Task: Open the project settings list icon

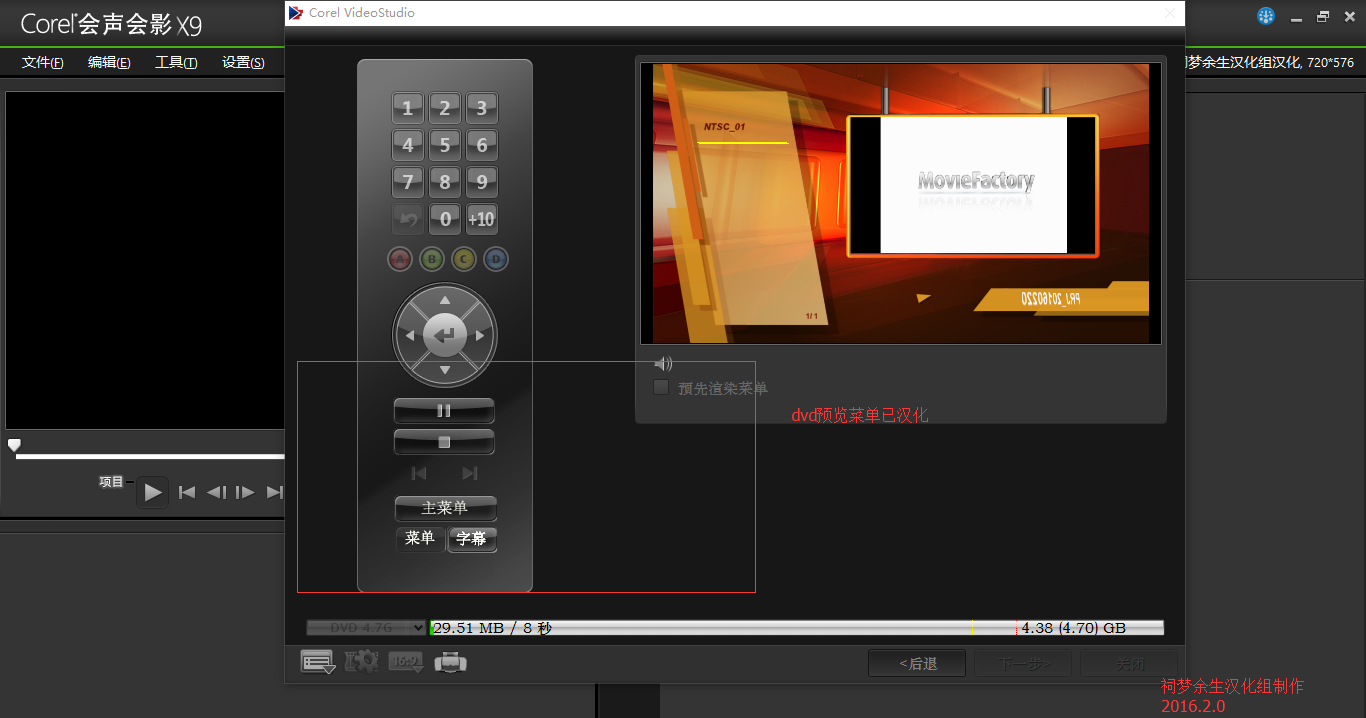Action: pos(318,662)
